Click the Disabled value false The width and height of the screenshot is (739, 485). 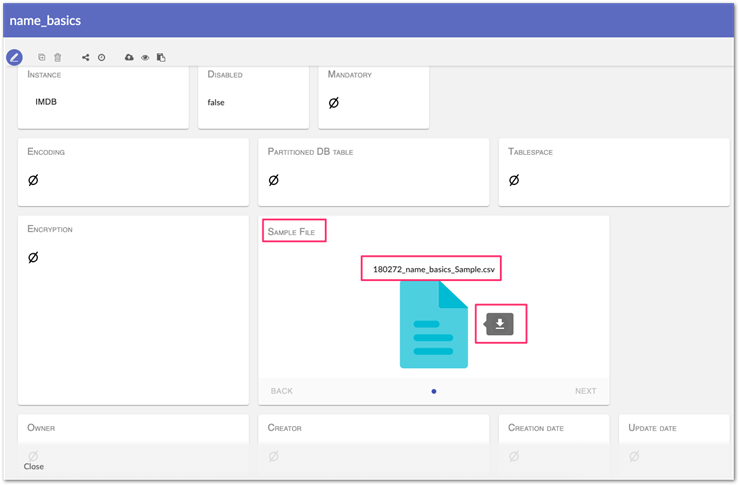(216, 102)
